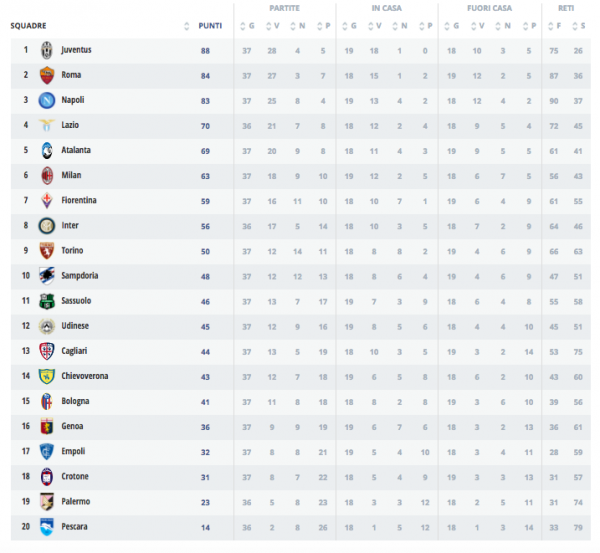The image size is (600, 553).
Task: Click the Juventus team crest
Action: pyautogui.click(x=46, y=50)
